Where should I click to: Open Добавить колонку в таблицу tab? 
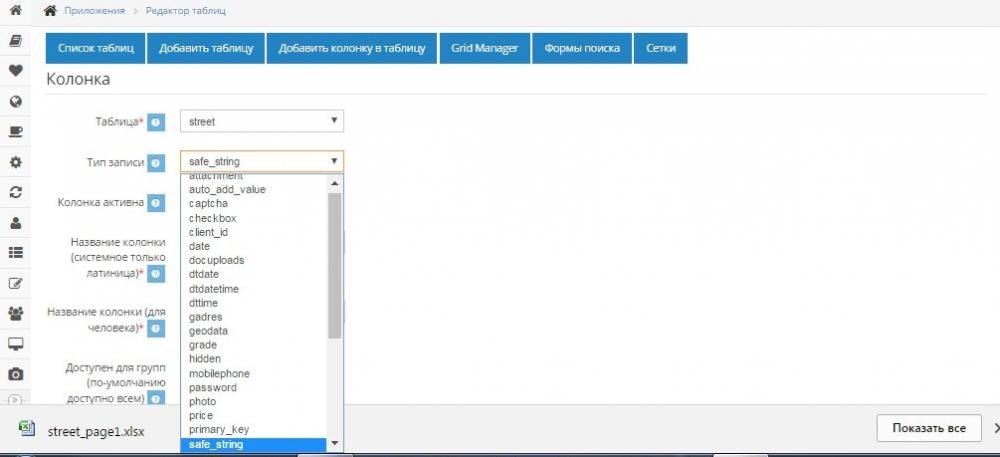(352, 48)
